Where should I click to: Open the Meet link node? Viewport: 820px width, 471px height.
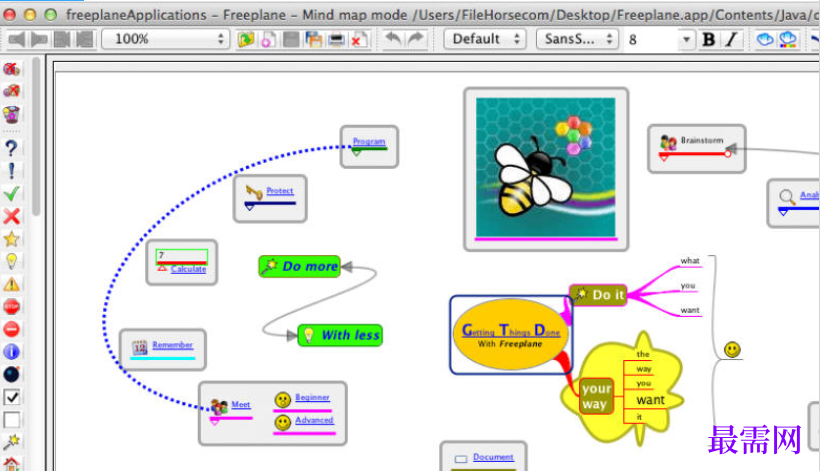coord(241,404)
